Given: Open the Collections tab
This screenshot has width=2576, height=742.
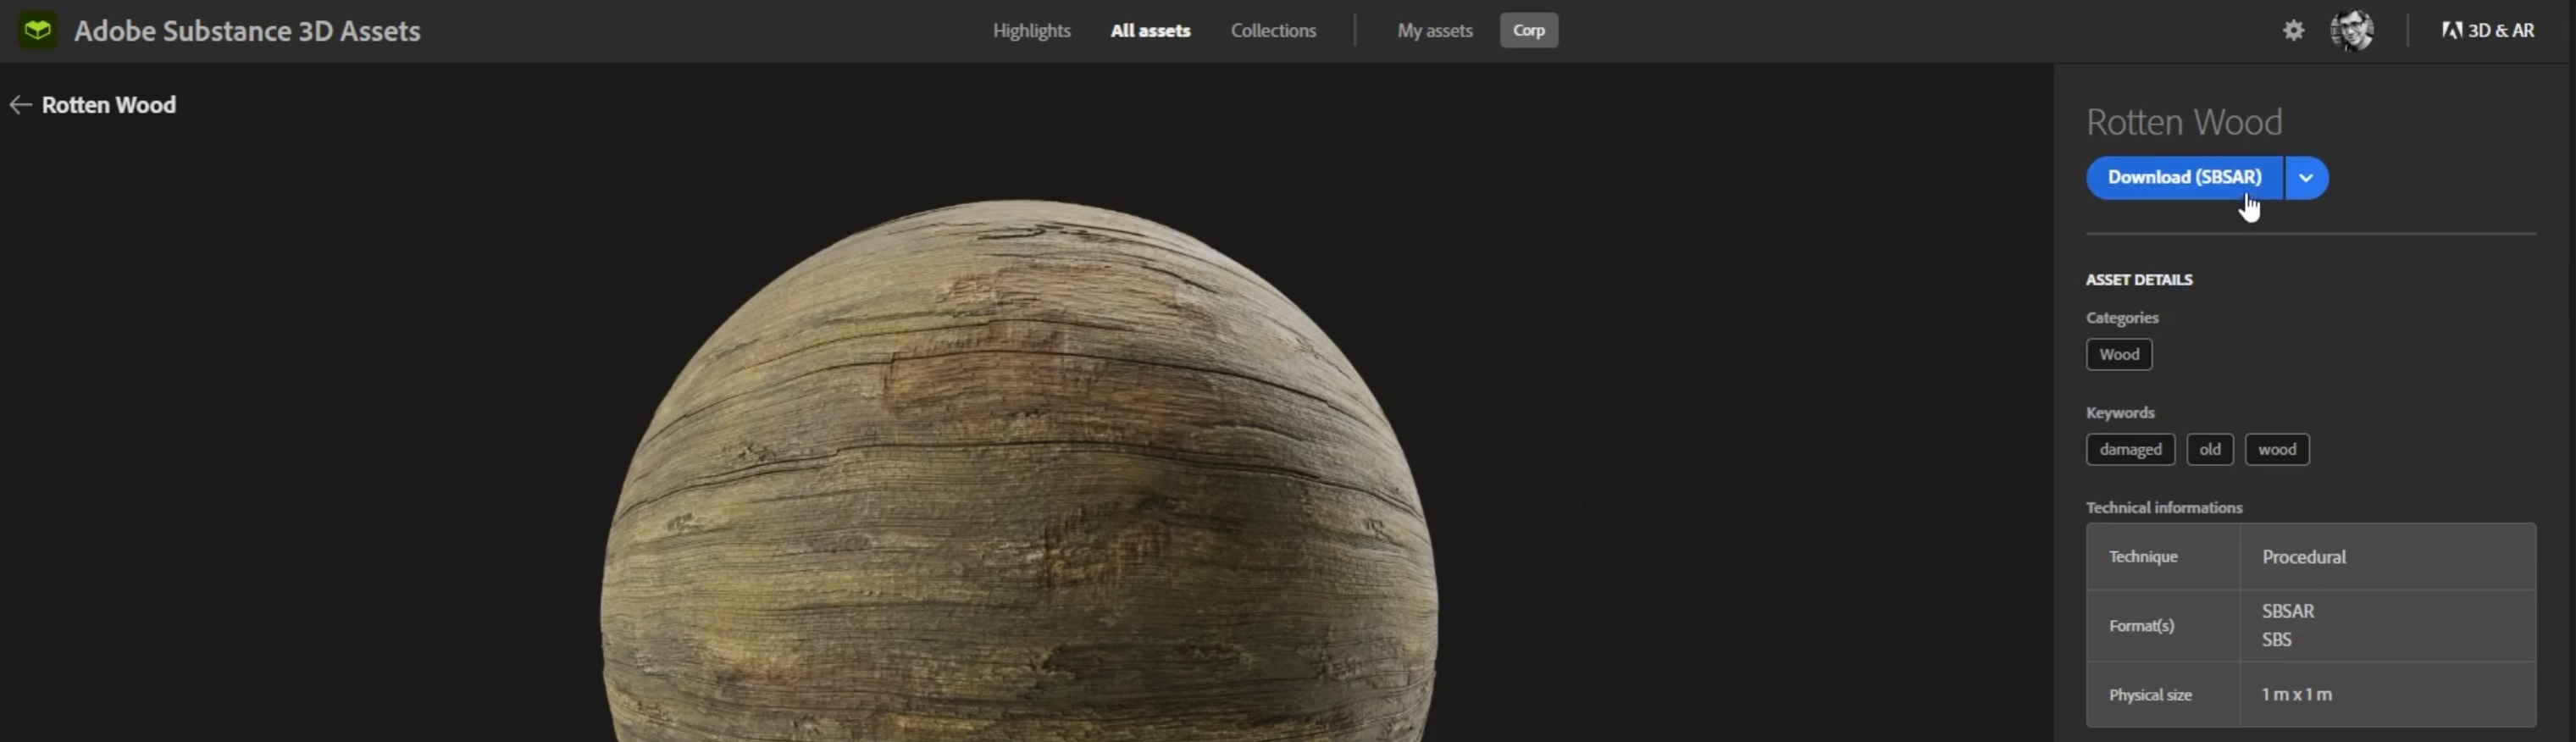Looking at the screenshot, I should 1272,31.
